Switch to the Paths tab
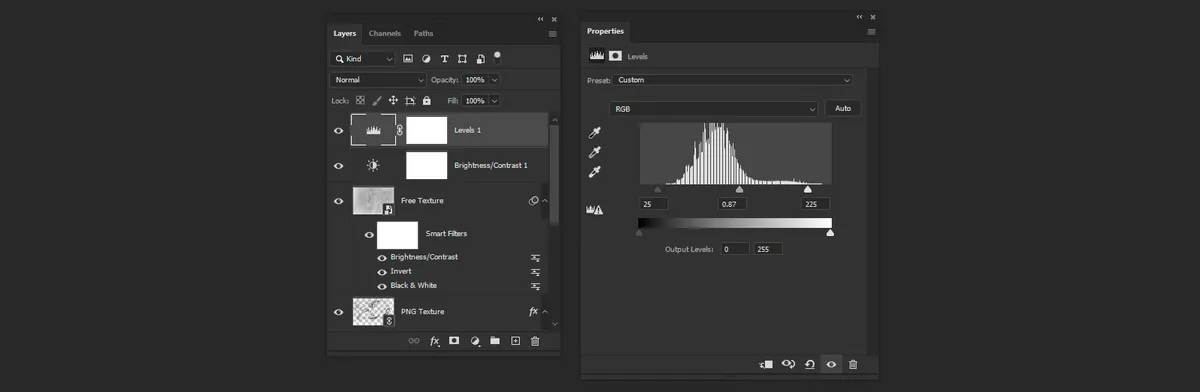Viewport: 1200px width, 392px height. point(424,34)
